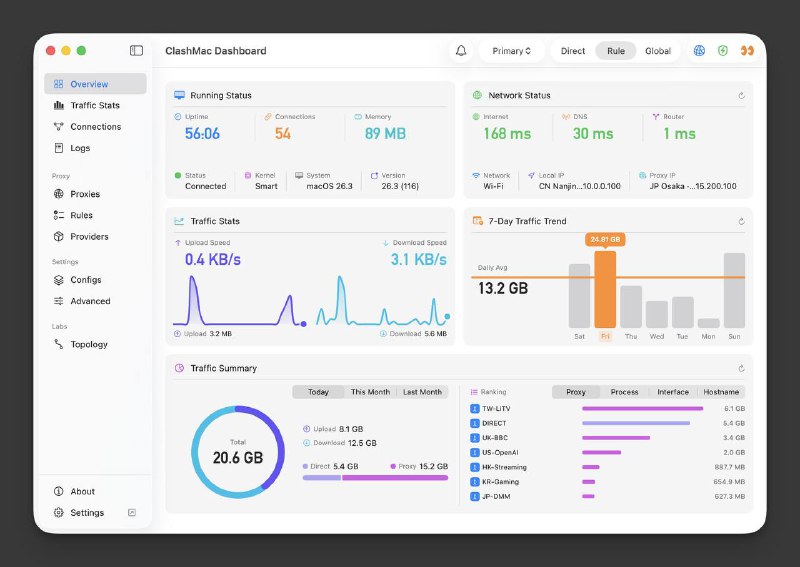Click the Friday bar in traffic trend

tap(605, 290)
